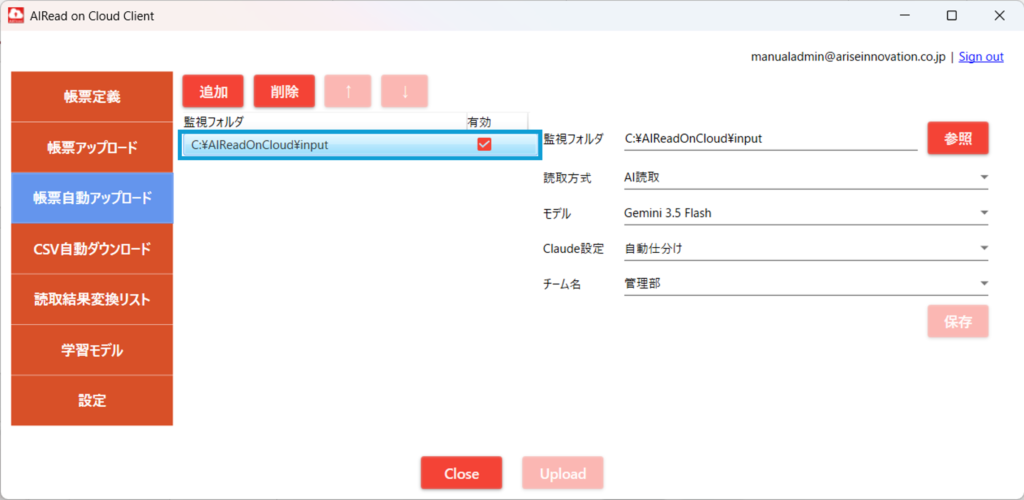This screenshot has height=500, width=1024.
Task: Click the 追加 button
Action: click(213, 91)
